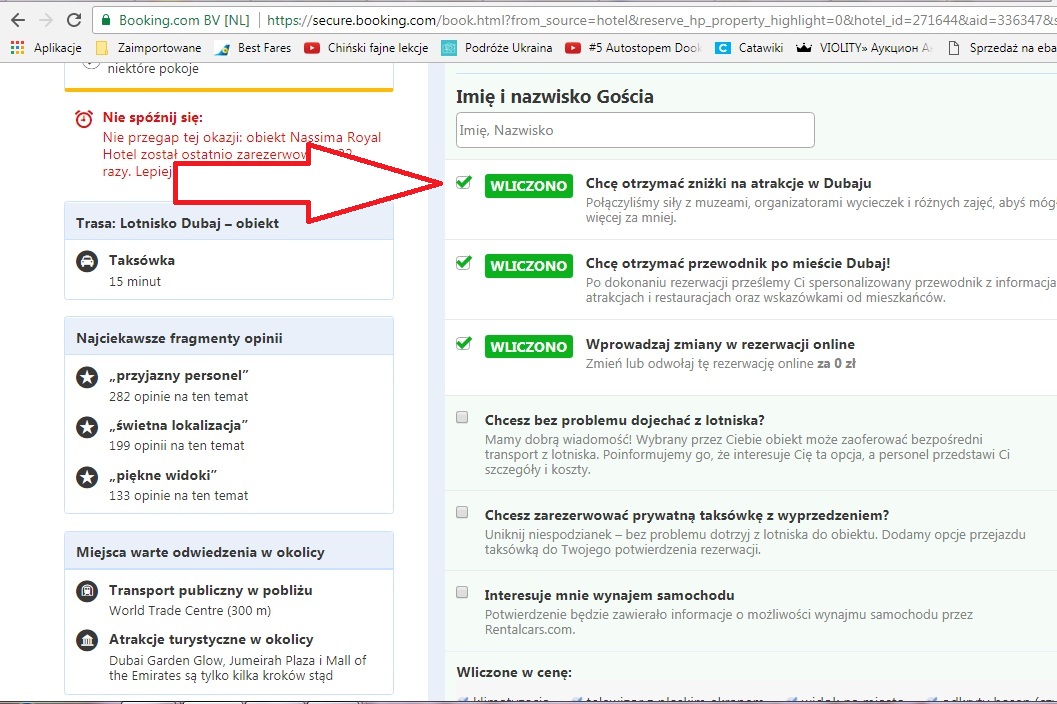
Task: Click the transit icon by Transport publiczny w pobliżu
Action: [x=87, y=591]
